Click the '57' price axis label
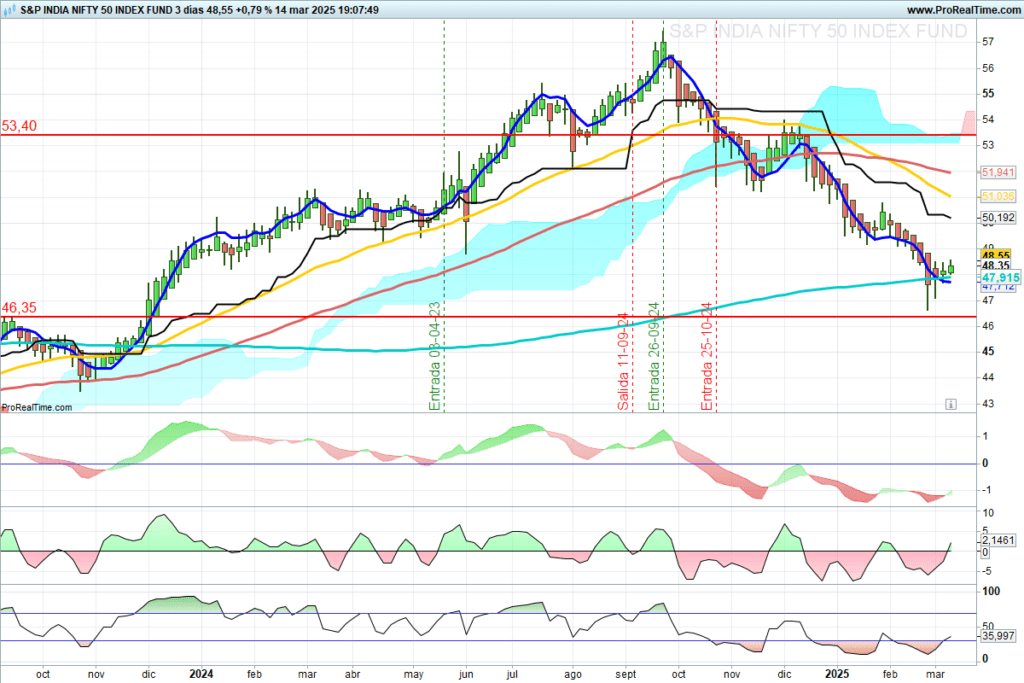This screenshot has width=1024, height=683. click(988, 42)
